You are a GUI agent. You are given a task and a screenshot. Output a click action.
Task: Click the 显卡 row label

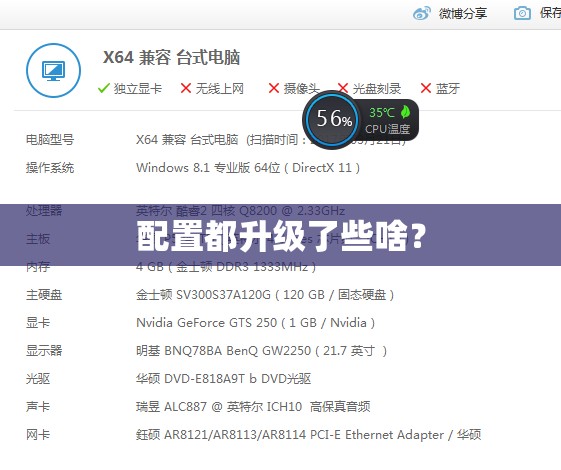click(x=38, y=323)
